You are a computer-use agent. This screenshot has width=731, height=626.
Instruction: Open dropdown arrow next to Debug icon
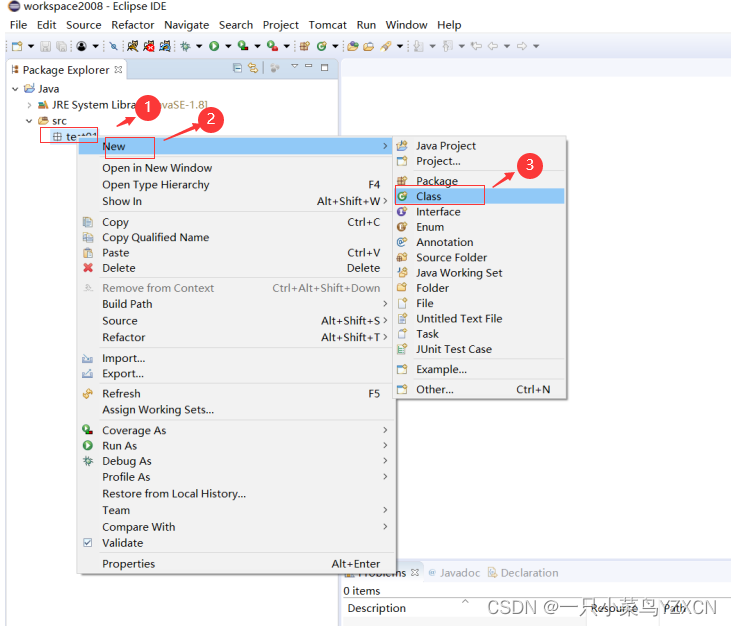click(199, 46)
